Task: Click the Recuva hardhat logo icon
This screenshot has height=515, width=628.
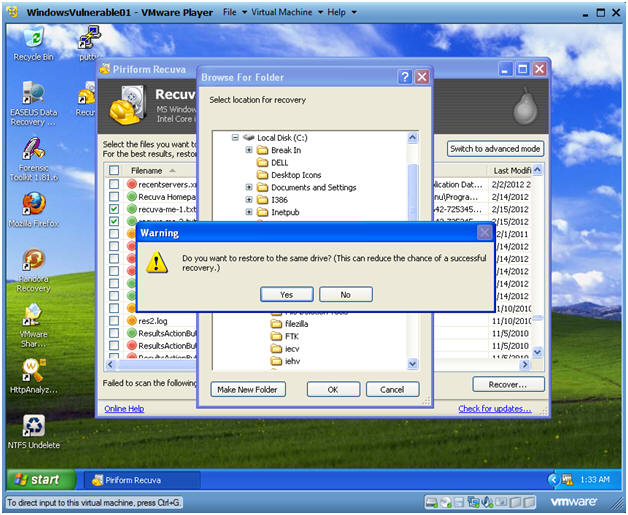Action: [127, 105]
